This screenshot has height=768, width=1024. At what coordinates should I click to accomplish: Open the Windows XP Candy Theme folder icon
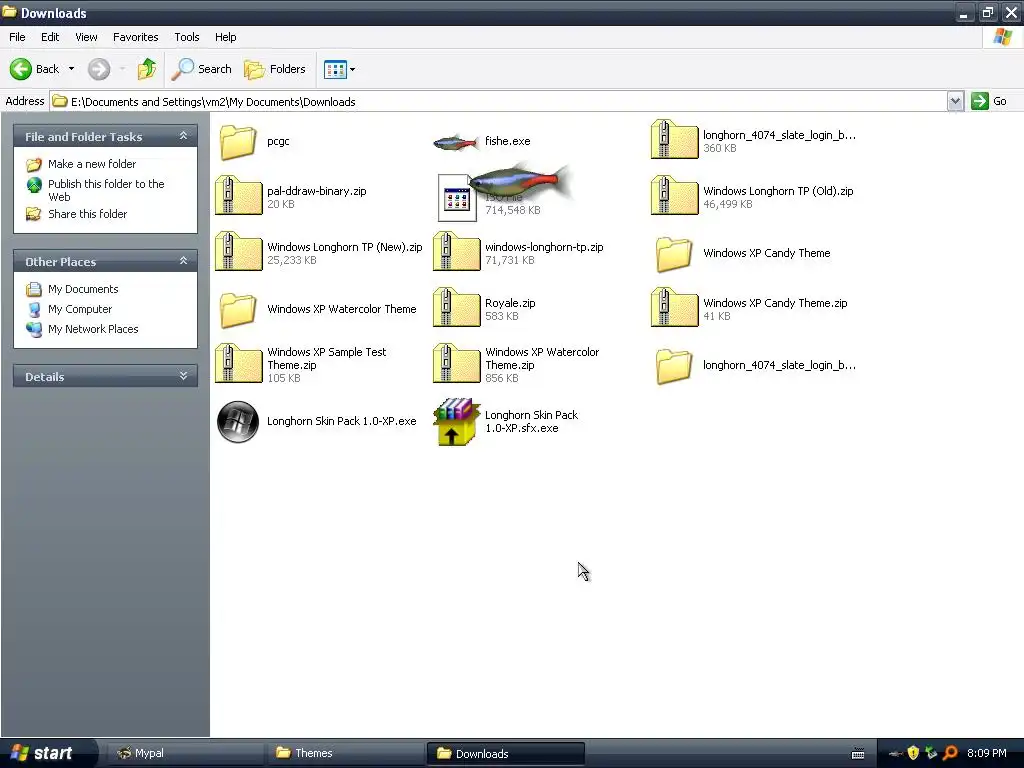click(674, 253)
